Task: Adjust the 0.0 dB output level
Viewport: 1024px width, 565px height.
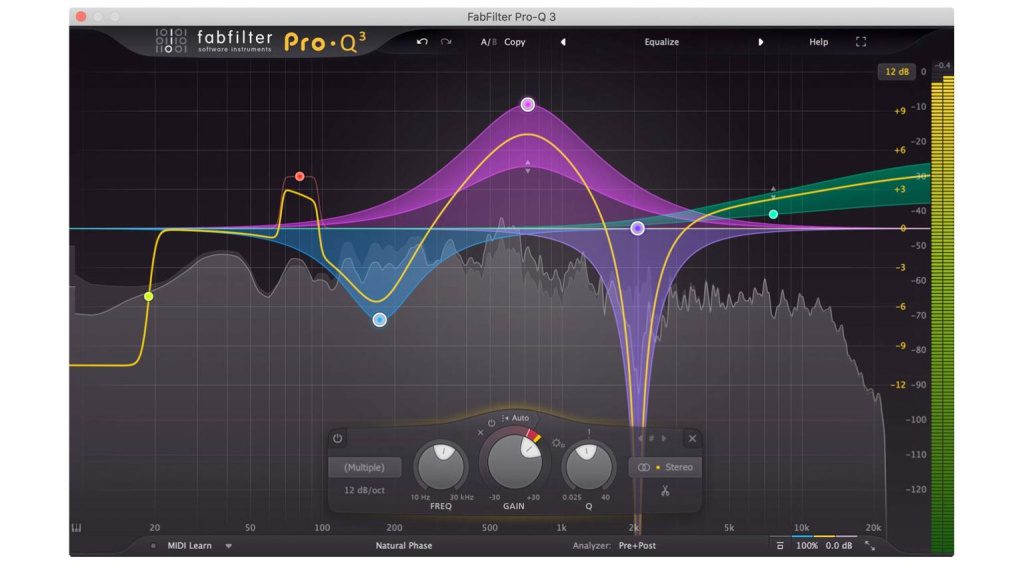Action: (839, 545)
